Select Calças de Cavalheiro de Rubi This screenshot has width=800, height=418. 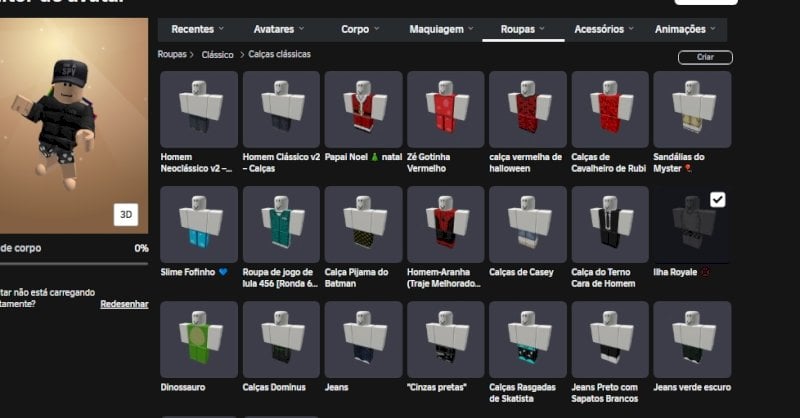pyautogui.click(x=610, y=110)
